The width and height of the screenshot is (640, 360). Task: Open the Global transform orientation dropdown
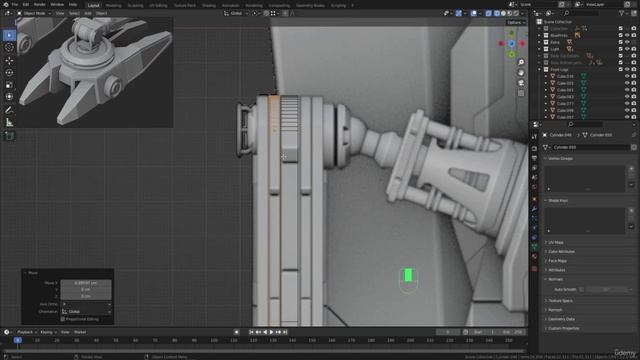point(235,13)
